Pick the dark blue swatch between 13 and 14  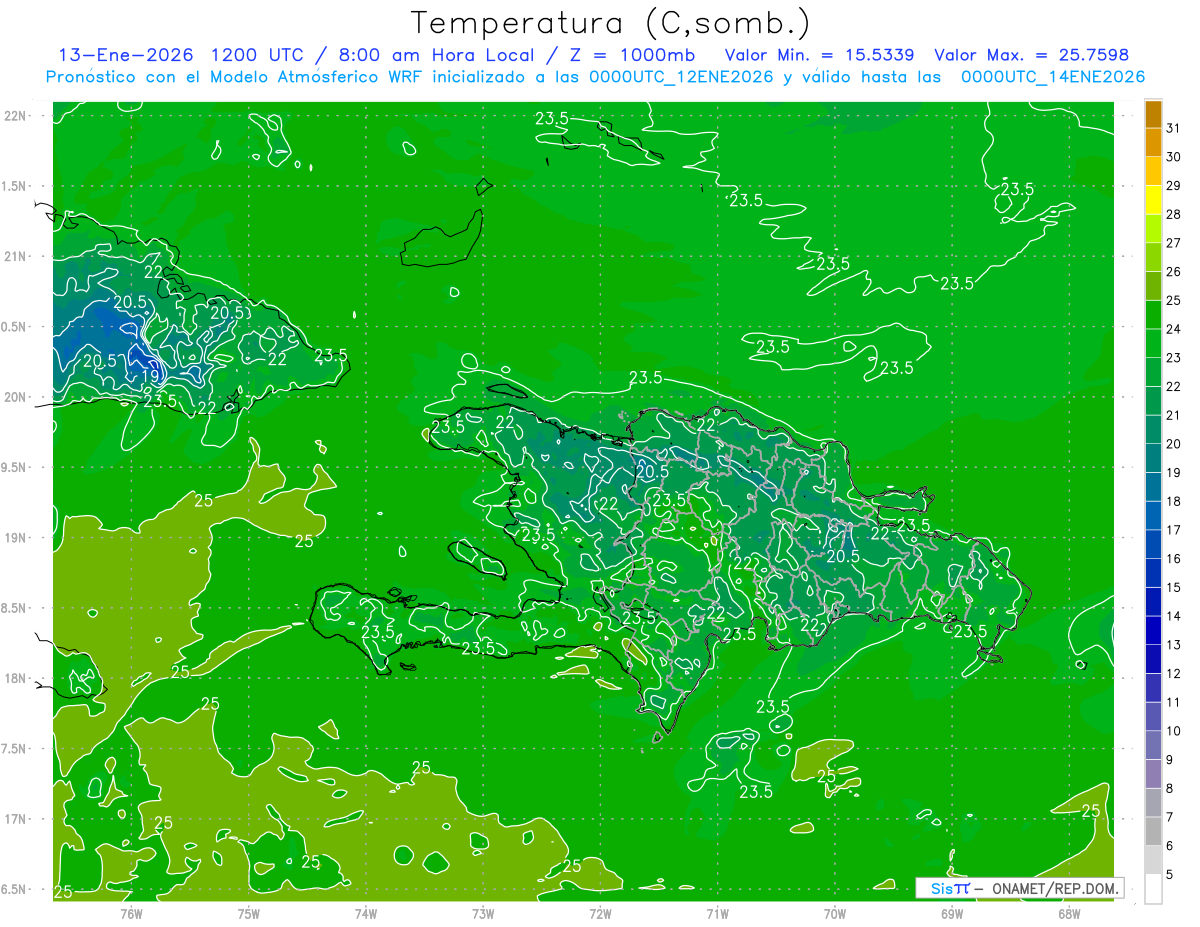[1153, 631]
